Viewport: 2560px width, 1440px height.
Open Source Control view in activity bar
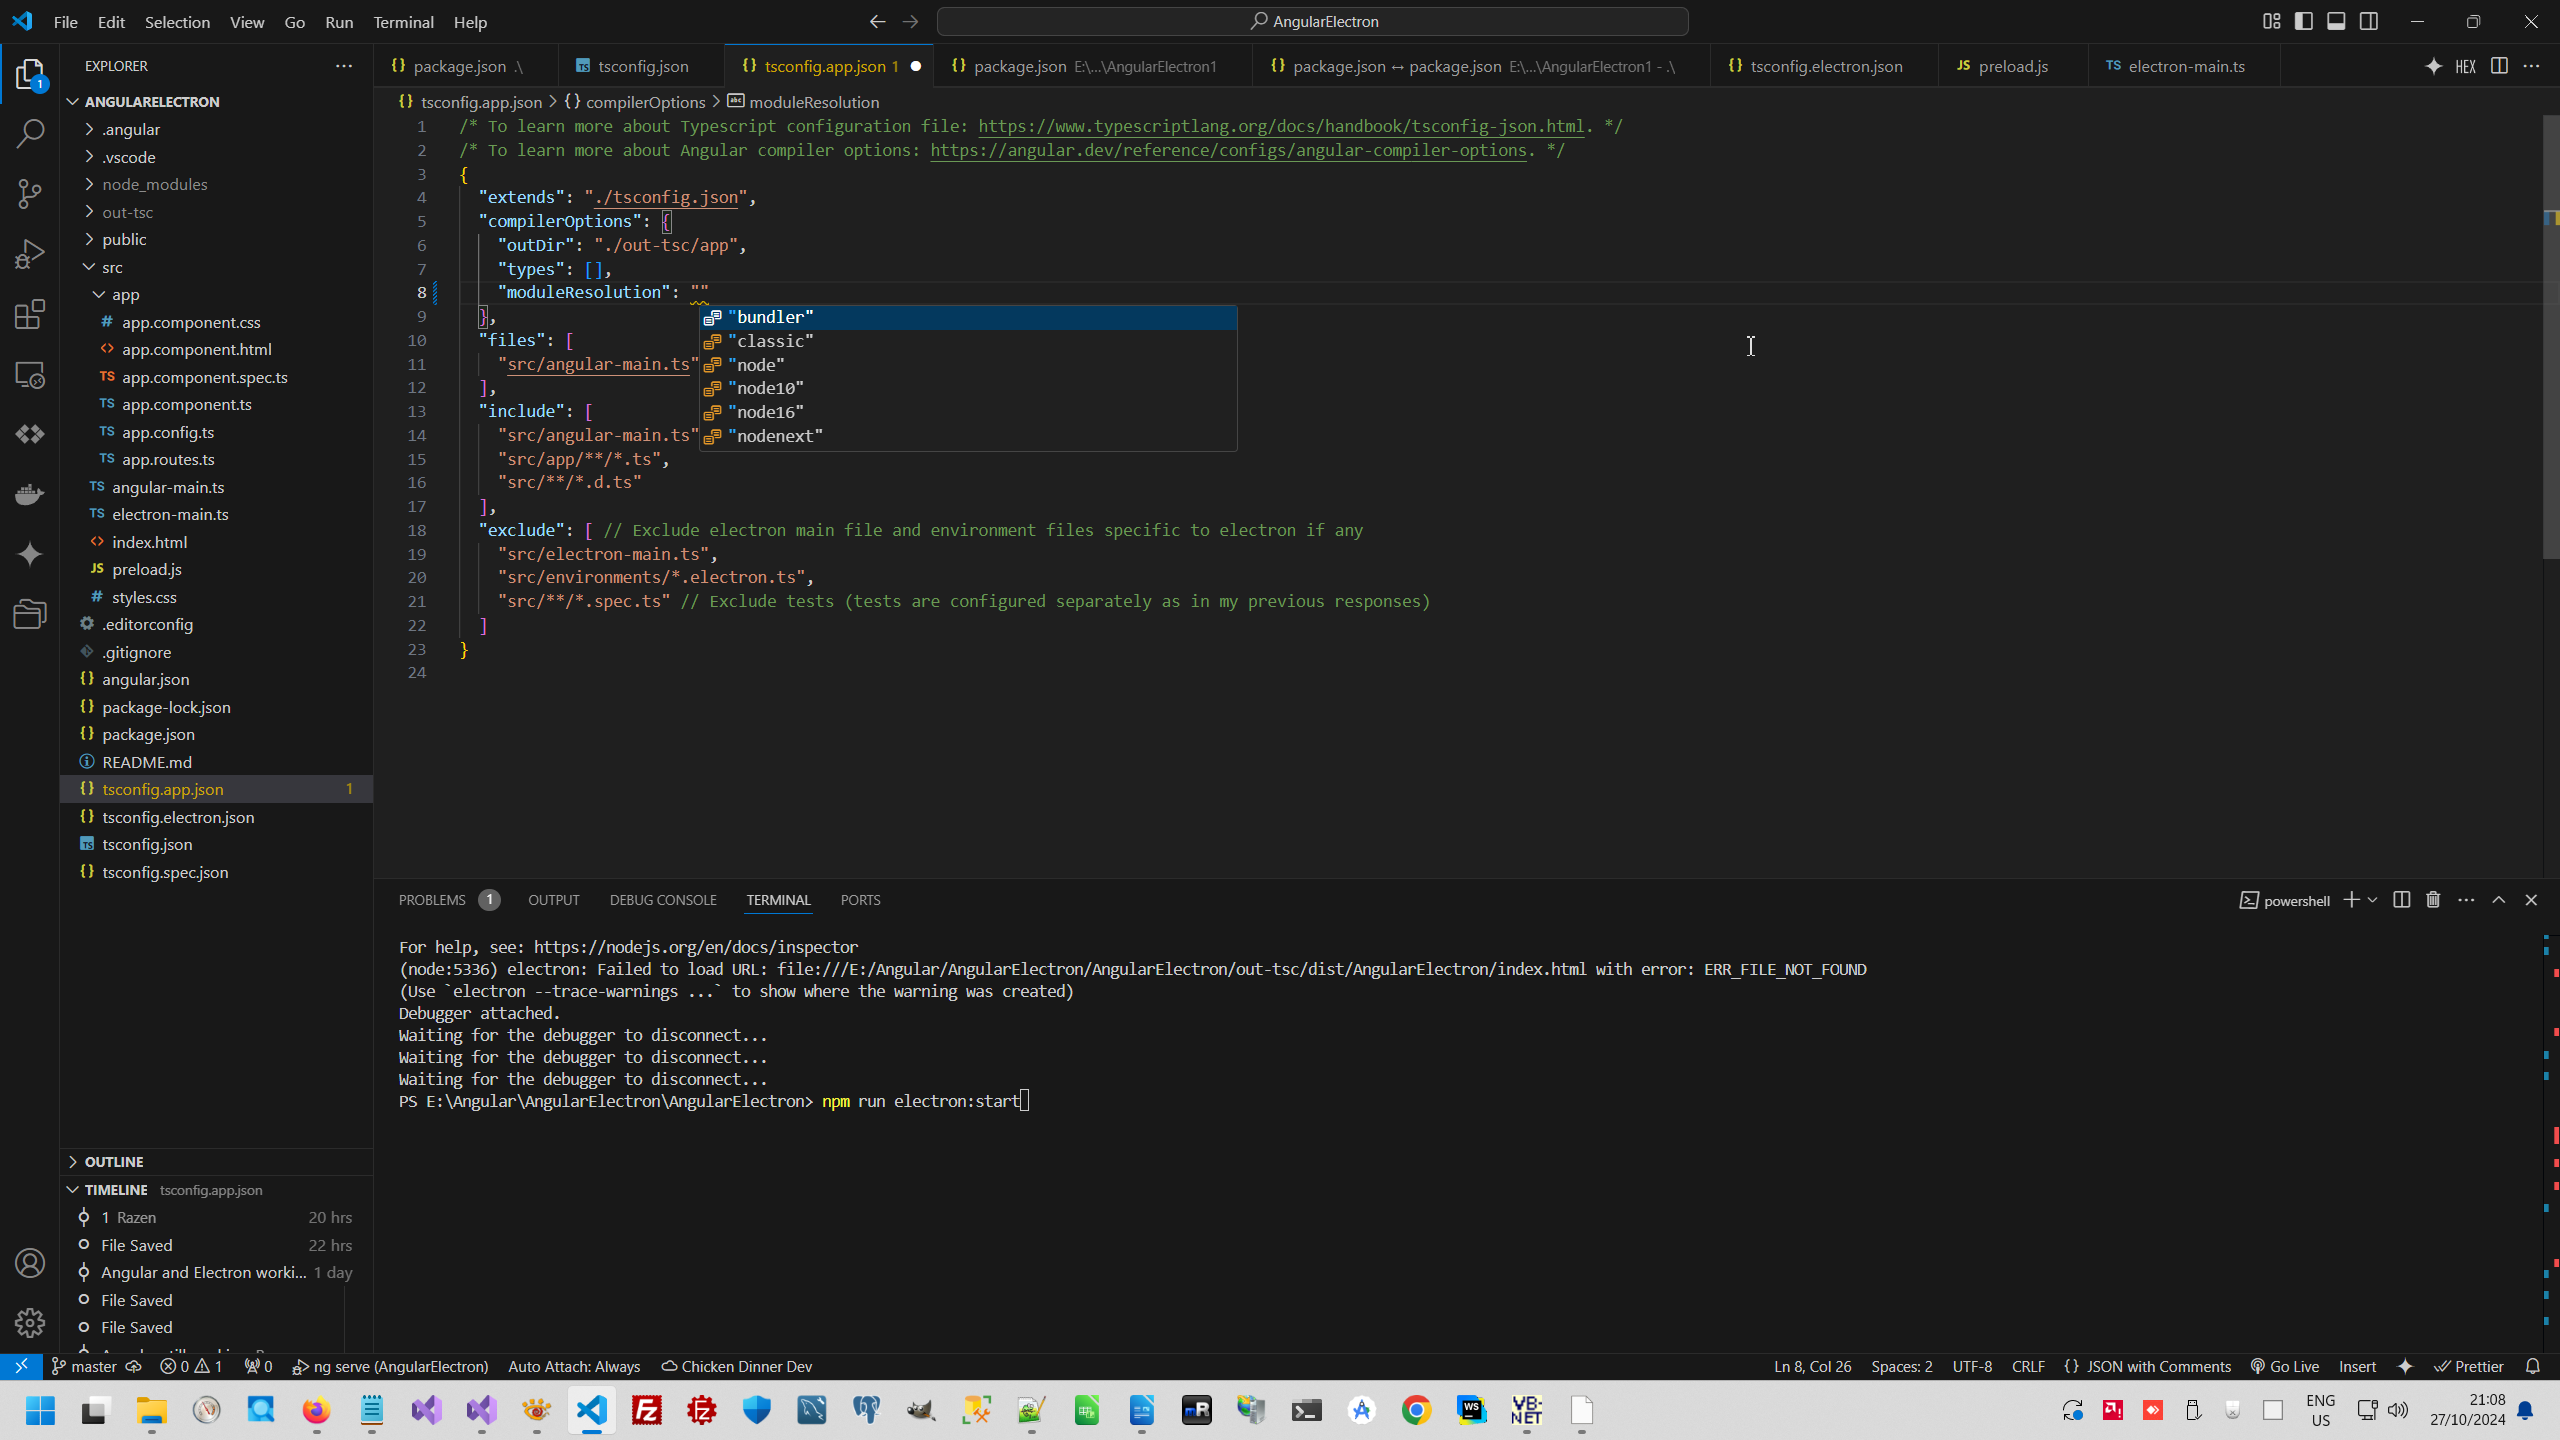click(x=30, y=193)
